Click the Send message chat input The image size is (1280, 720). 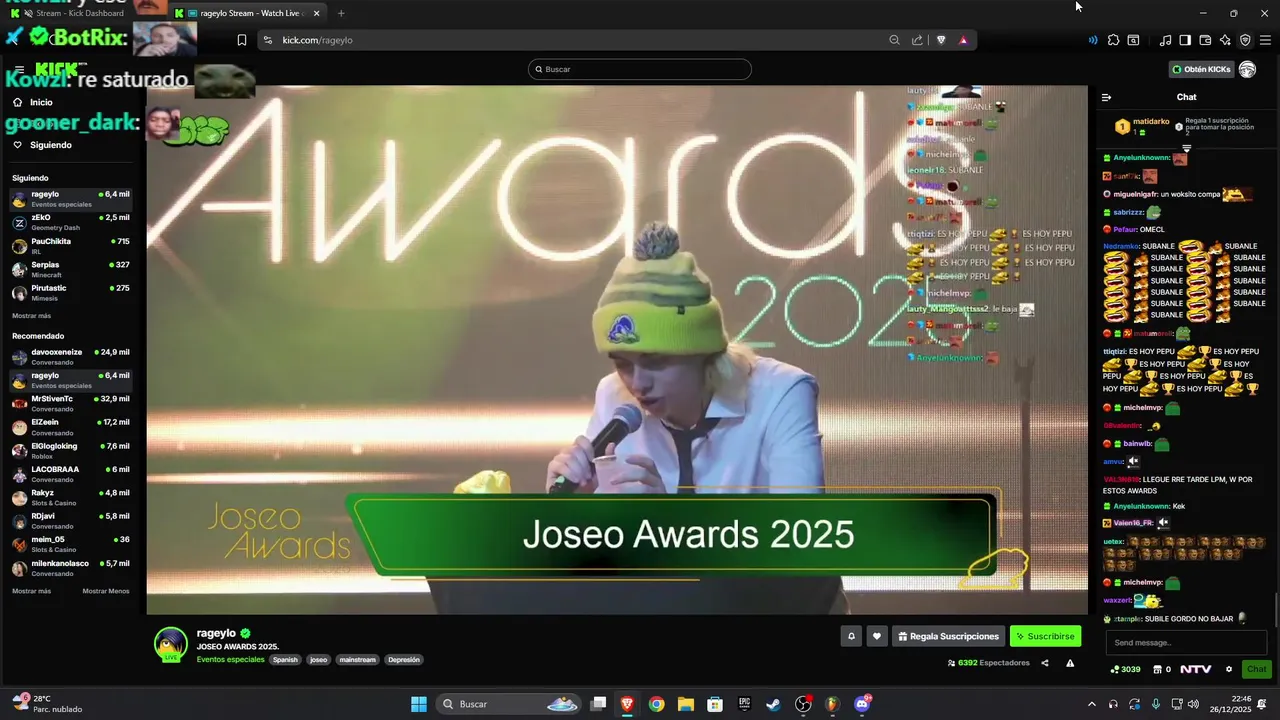[1187, 643]
